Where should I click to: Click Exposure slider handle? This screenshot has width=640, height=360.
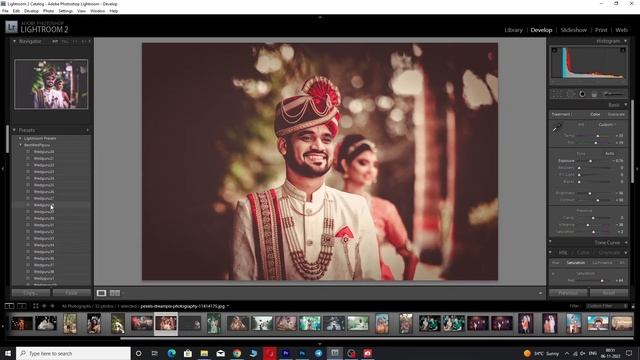click(590, 161)
